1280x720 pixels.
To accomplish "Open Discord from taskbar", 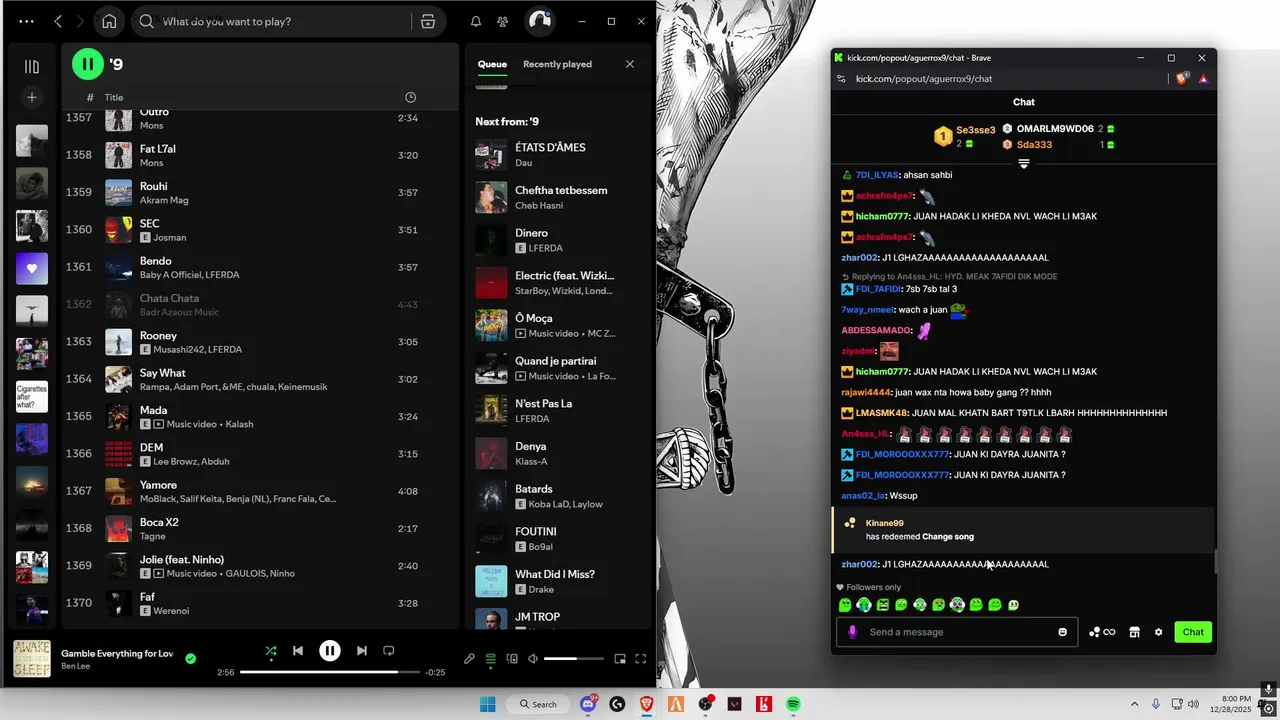I will click(x=588, y=704).
